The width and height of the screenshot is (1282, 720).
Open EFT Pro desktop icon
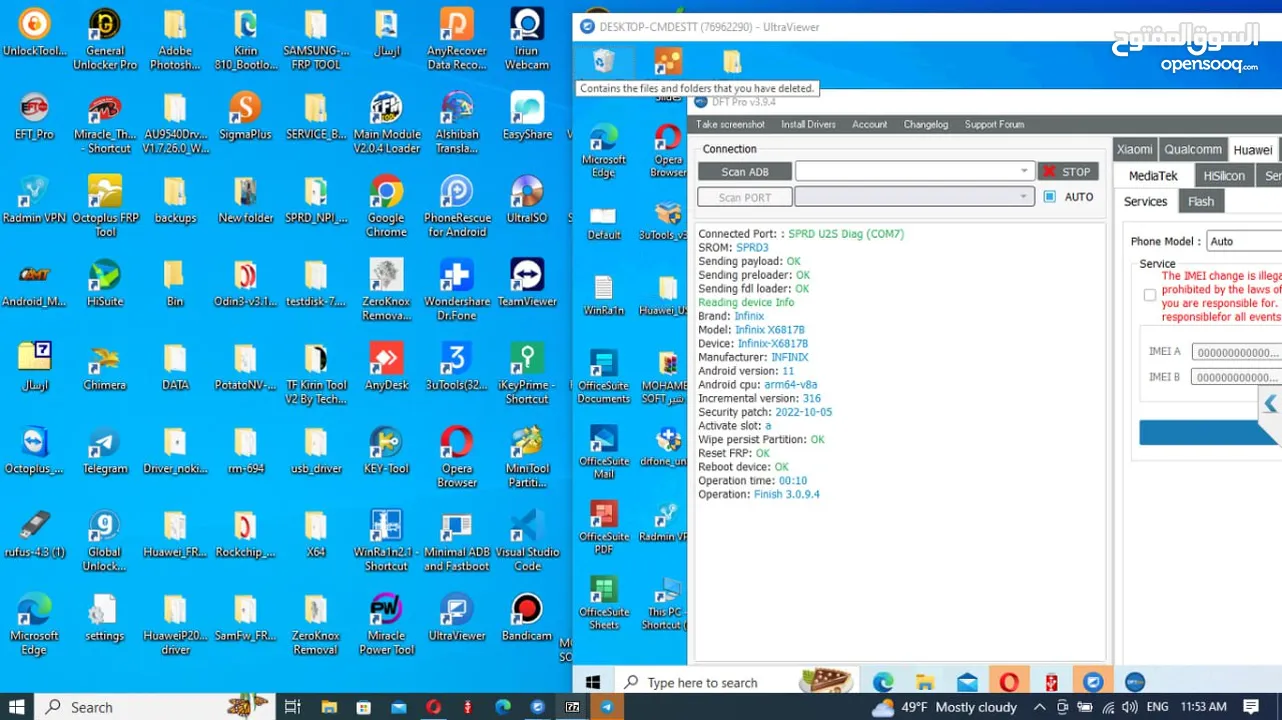coord(35,116)
